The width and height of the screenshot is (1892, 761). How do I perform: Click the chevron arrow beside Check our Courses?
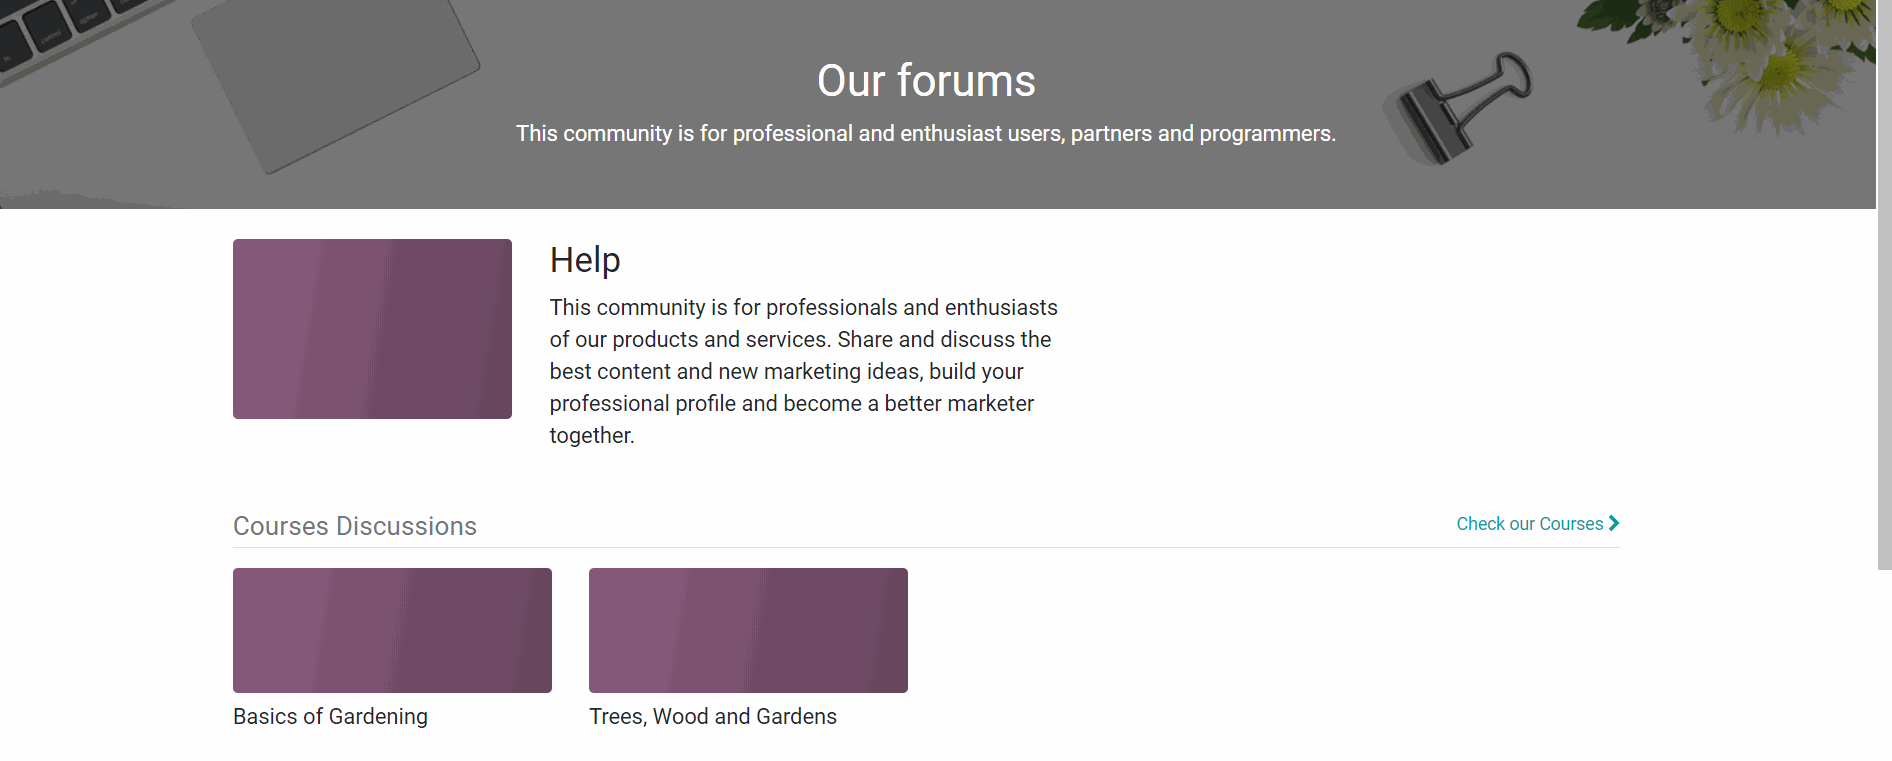1613,523
